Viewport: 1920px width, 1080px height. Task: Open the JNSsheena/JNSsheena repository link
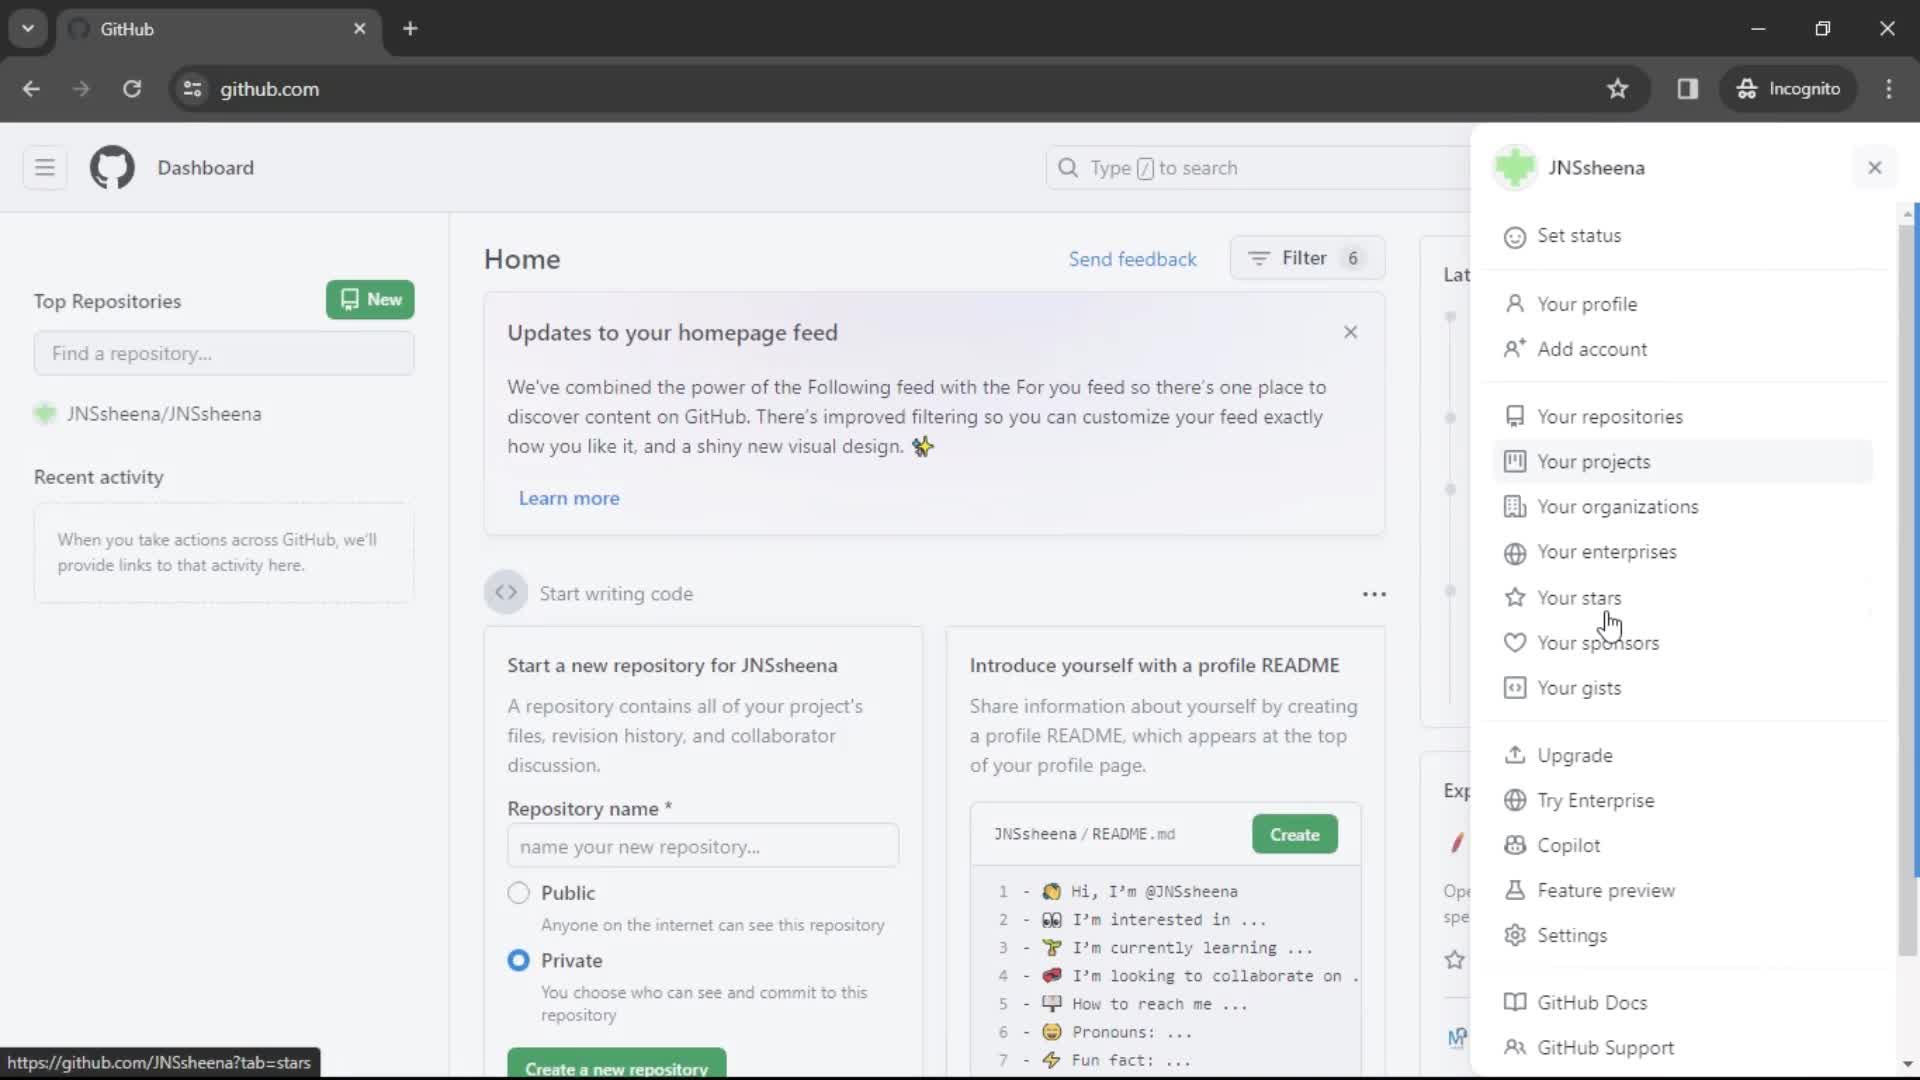pyautogui.click(x=164, y=414)
